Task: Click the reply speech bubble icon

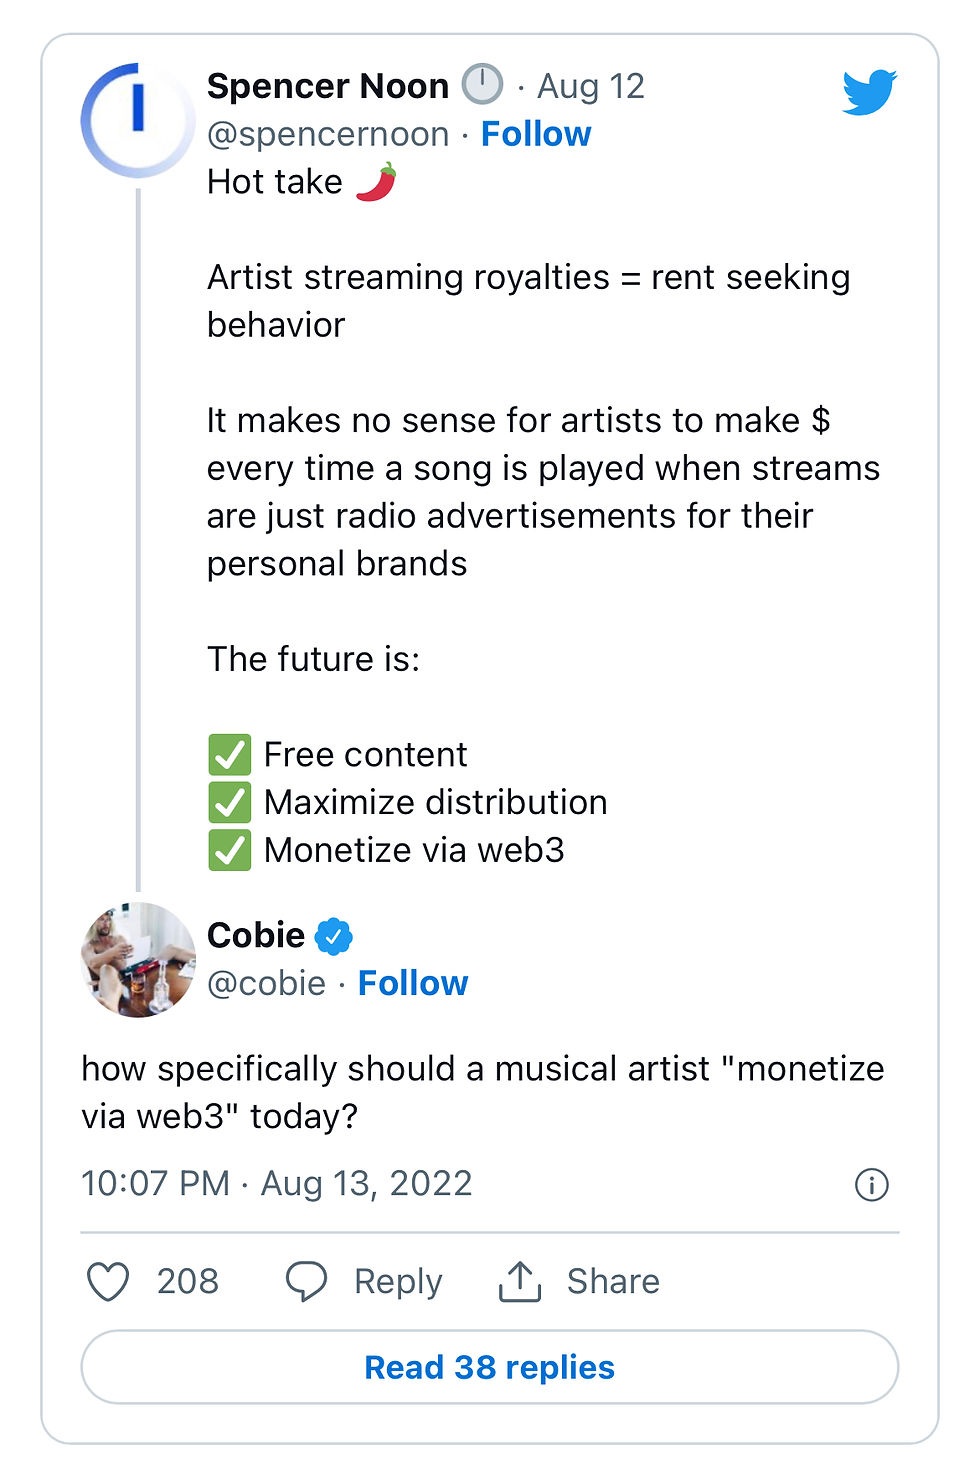Action: pyautogui.click(x=306, y=1281)
